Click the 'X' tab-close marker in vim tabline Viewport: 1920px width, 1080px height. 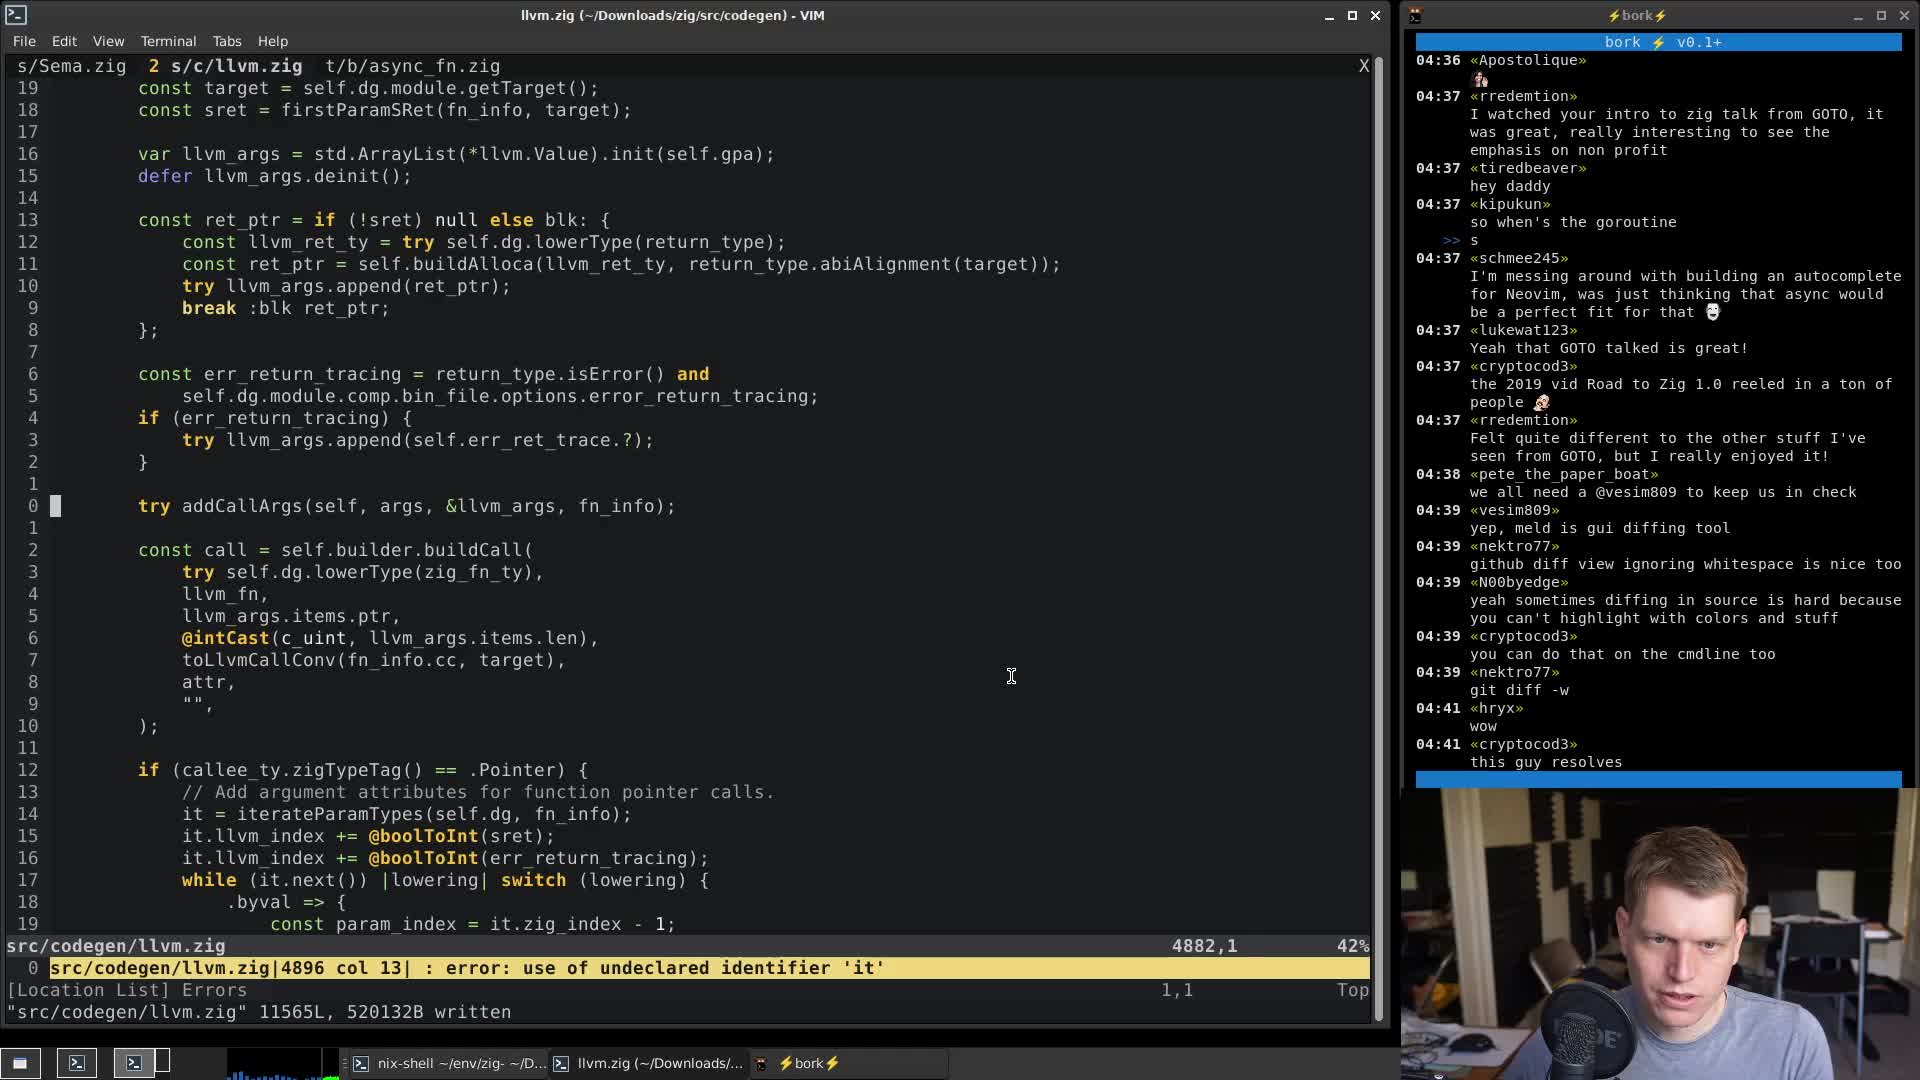[x=1363, y=66]
